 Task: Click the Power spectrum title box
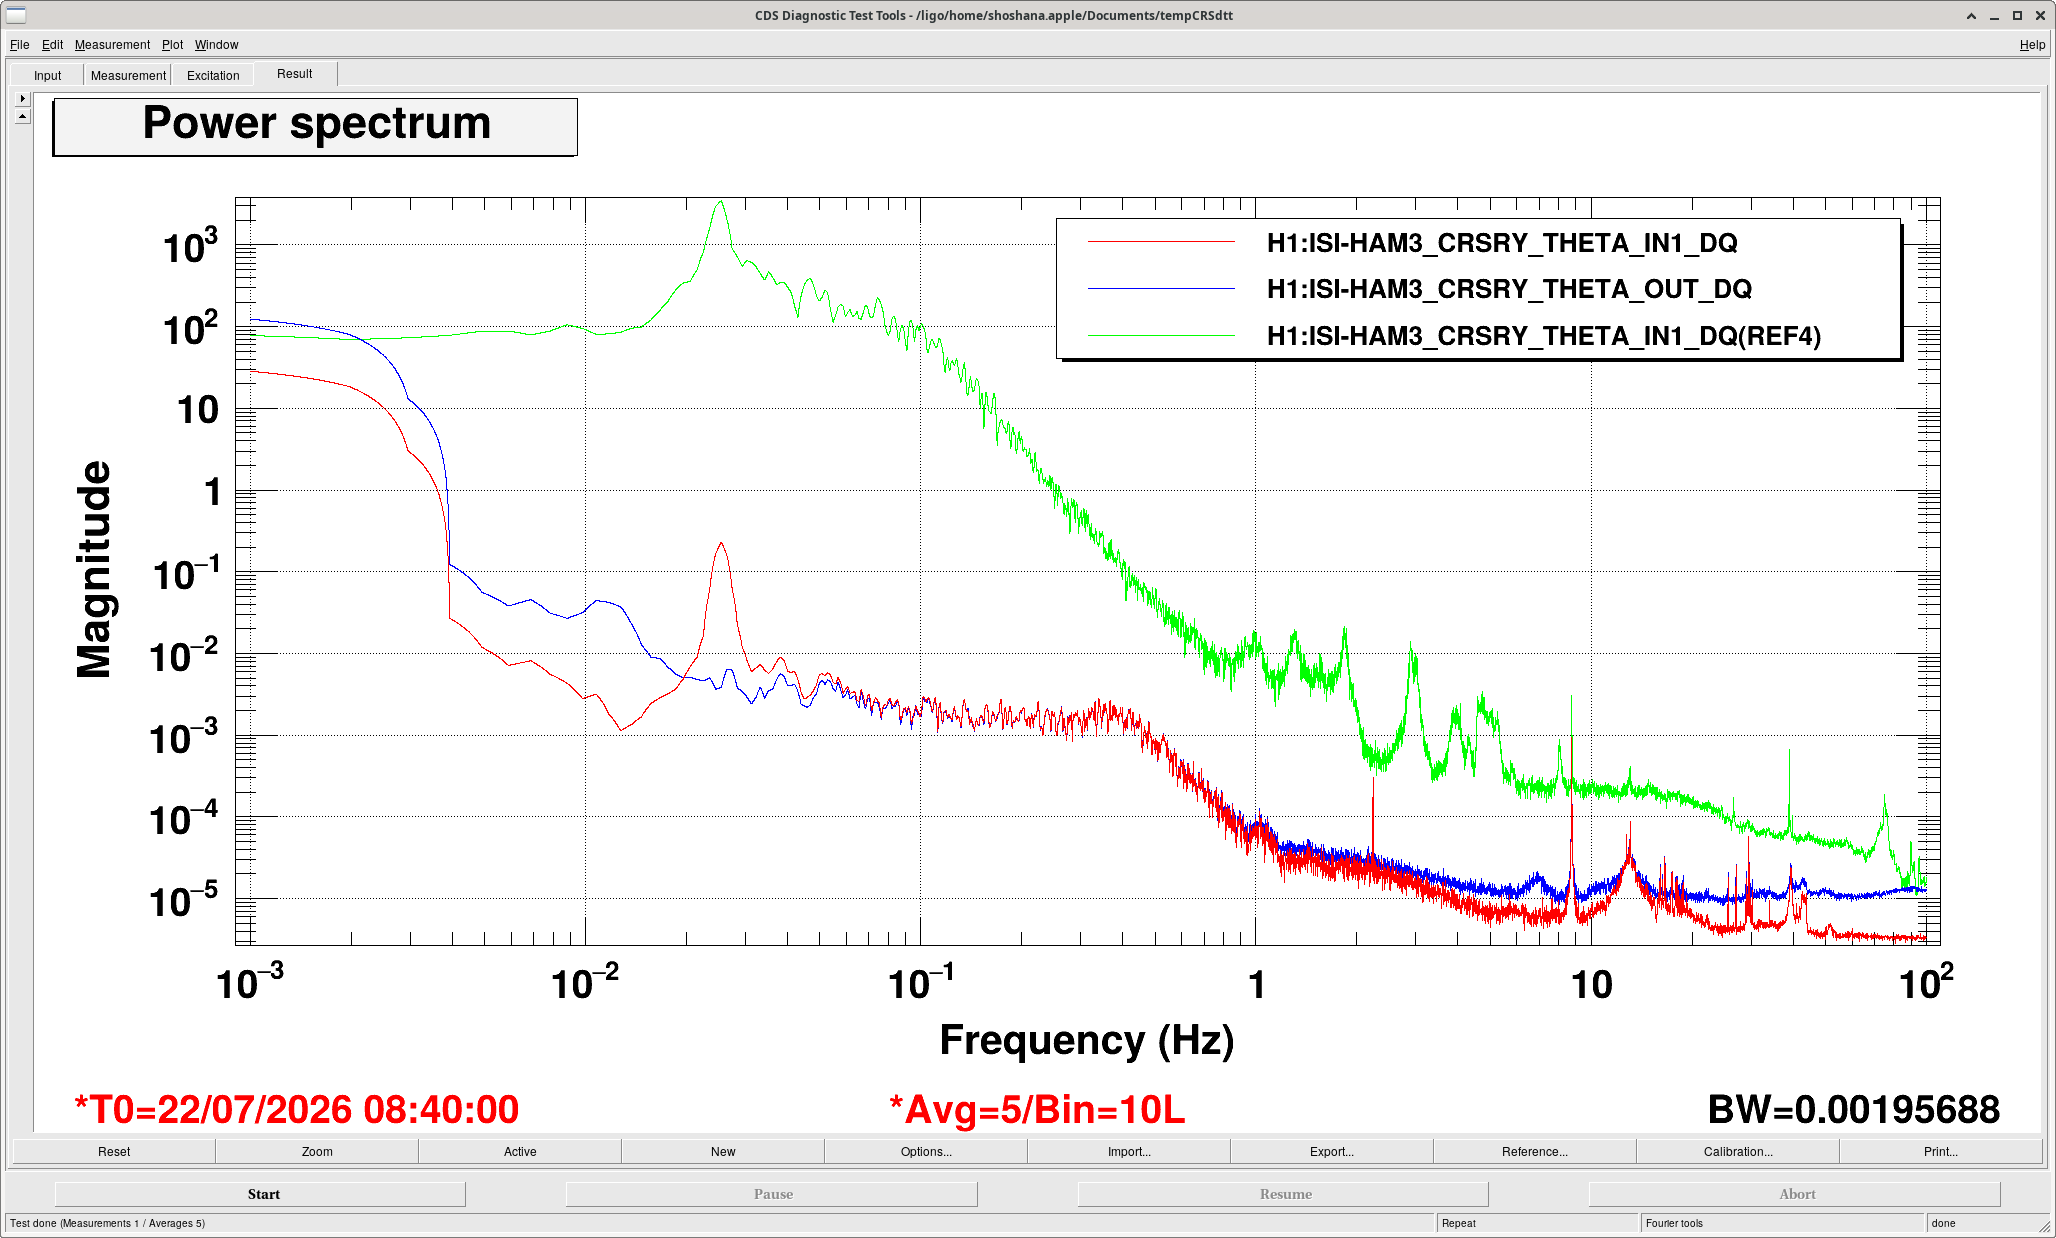point(315,127)
